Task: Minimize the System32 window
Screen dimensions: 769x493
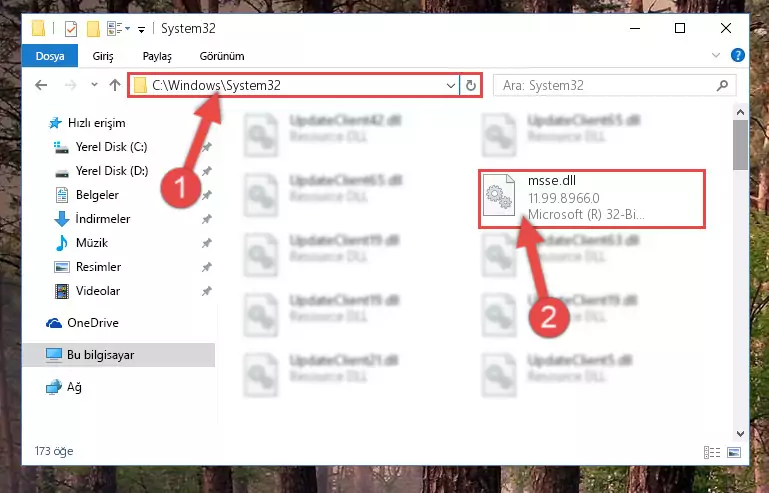Action: pyautogui.click(x=635, y=28)
